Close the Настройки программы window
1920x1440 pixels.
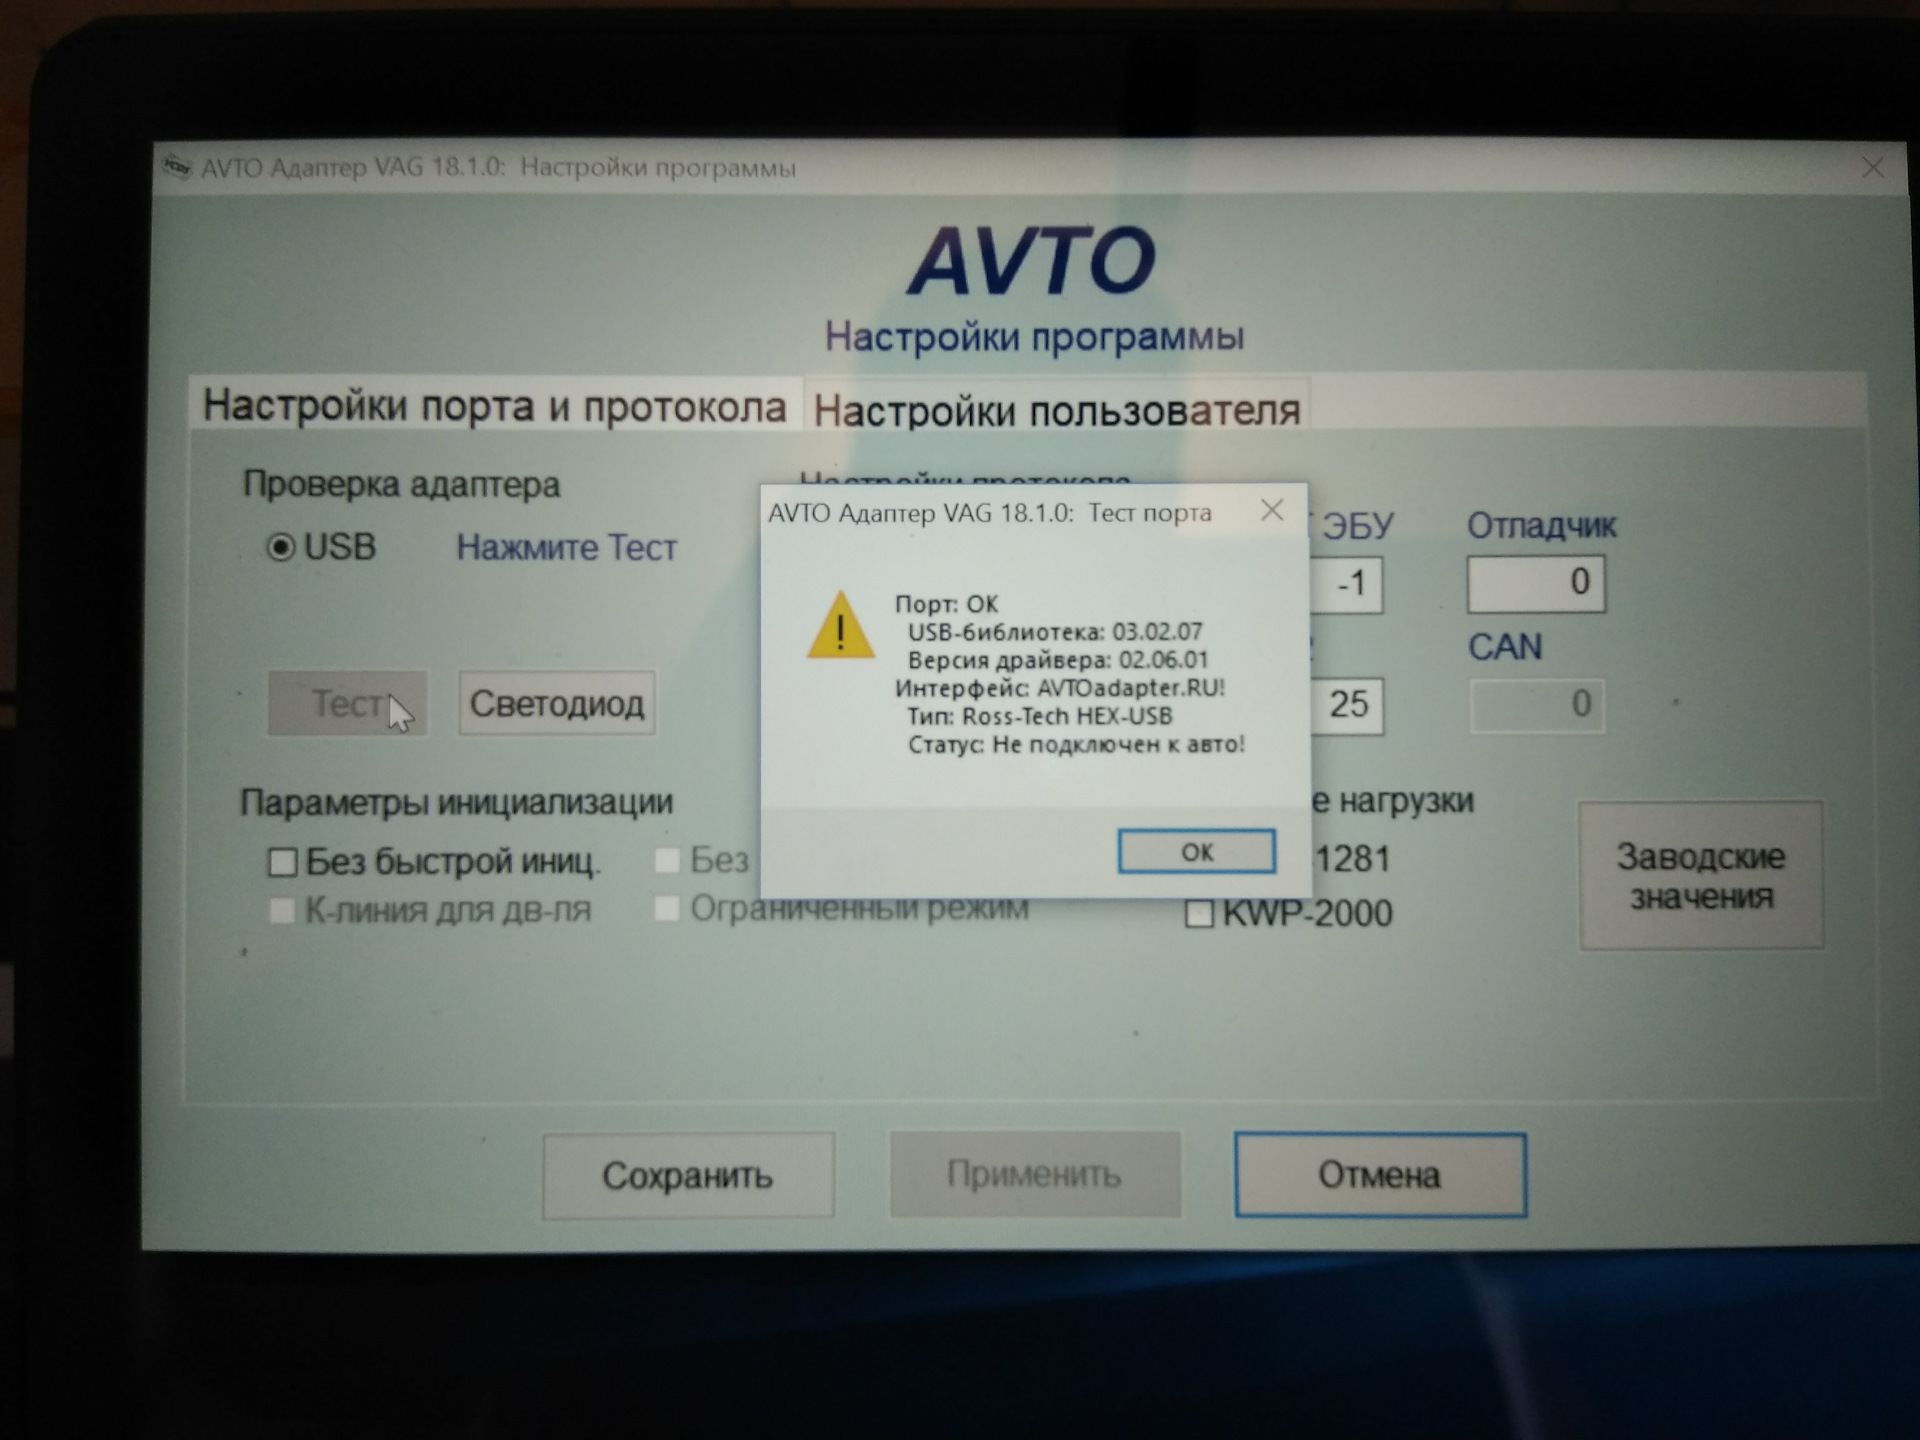point(1872,167)
